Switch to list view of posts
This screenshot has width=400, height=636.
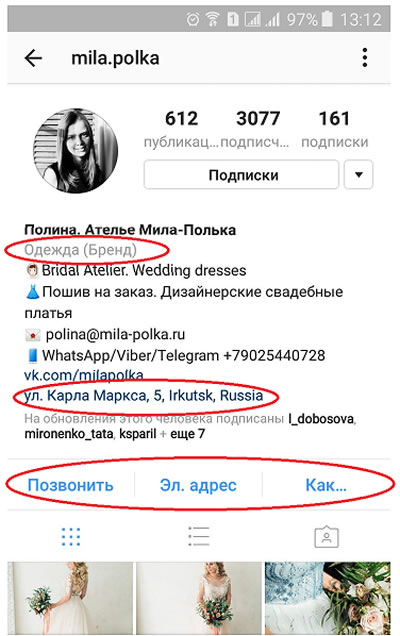[199, 536]
